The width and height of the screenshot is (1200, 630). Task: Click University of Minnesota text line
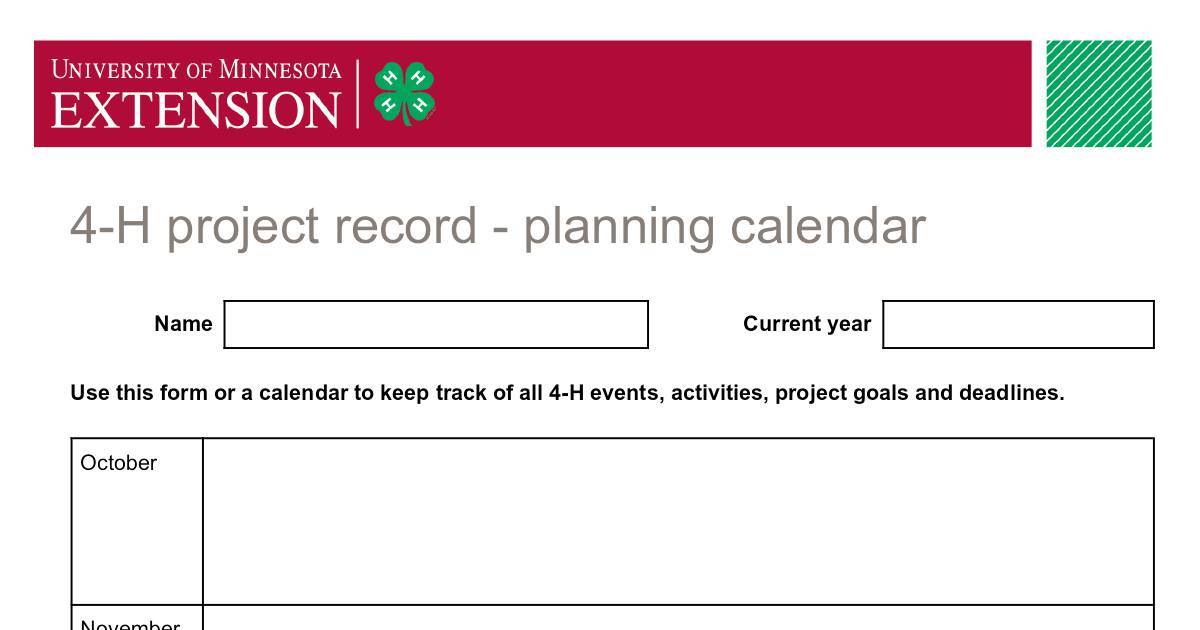click(x=196, y=70)
